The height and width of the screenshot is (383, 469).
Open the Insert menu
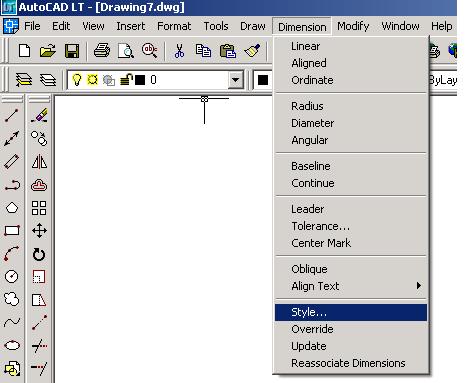tap(131, 26)
